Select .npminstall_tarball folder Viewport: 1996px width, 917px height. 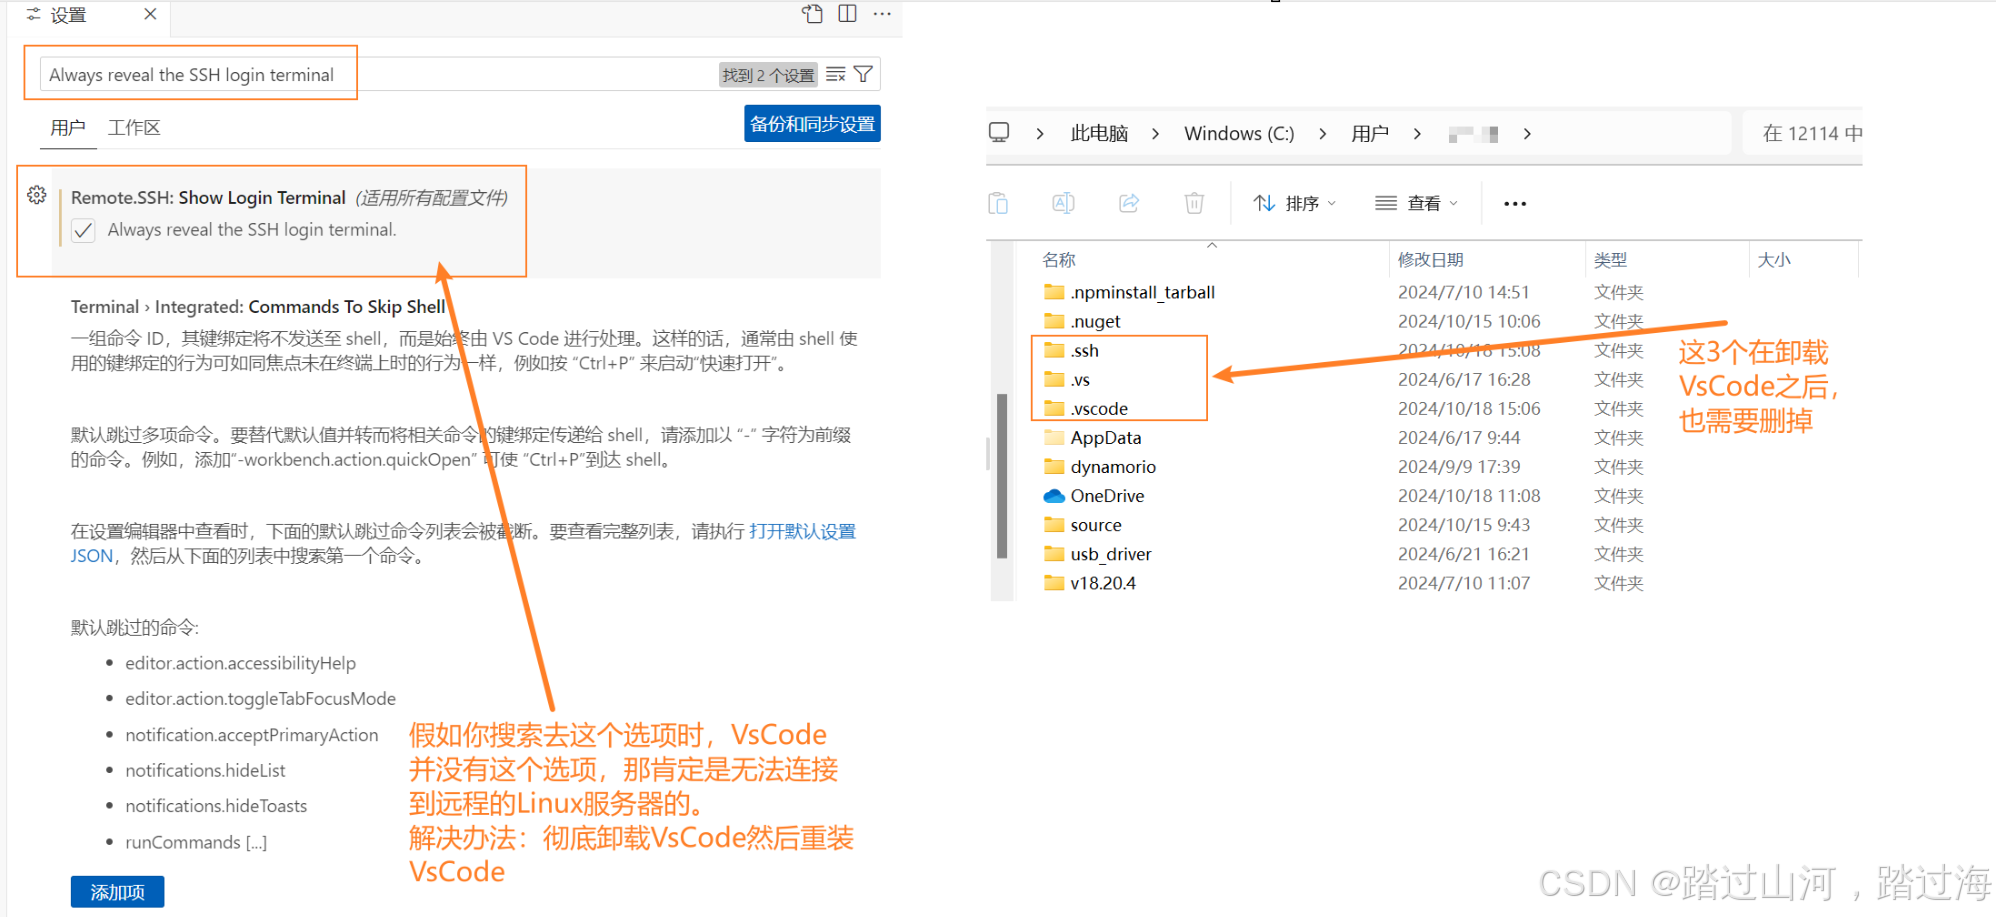[x=1130, y=292]
